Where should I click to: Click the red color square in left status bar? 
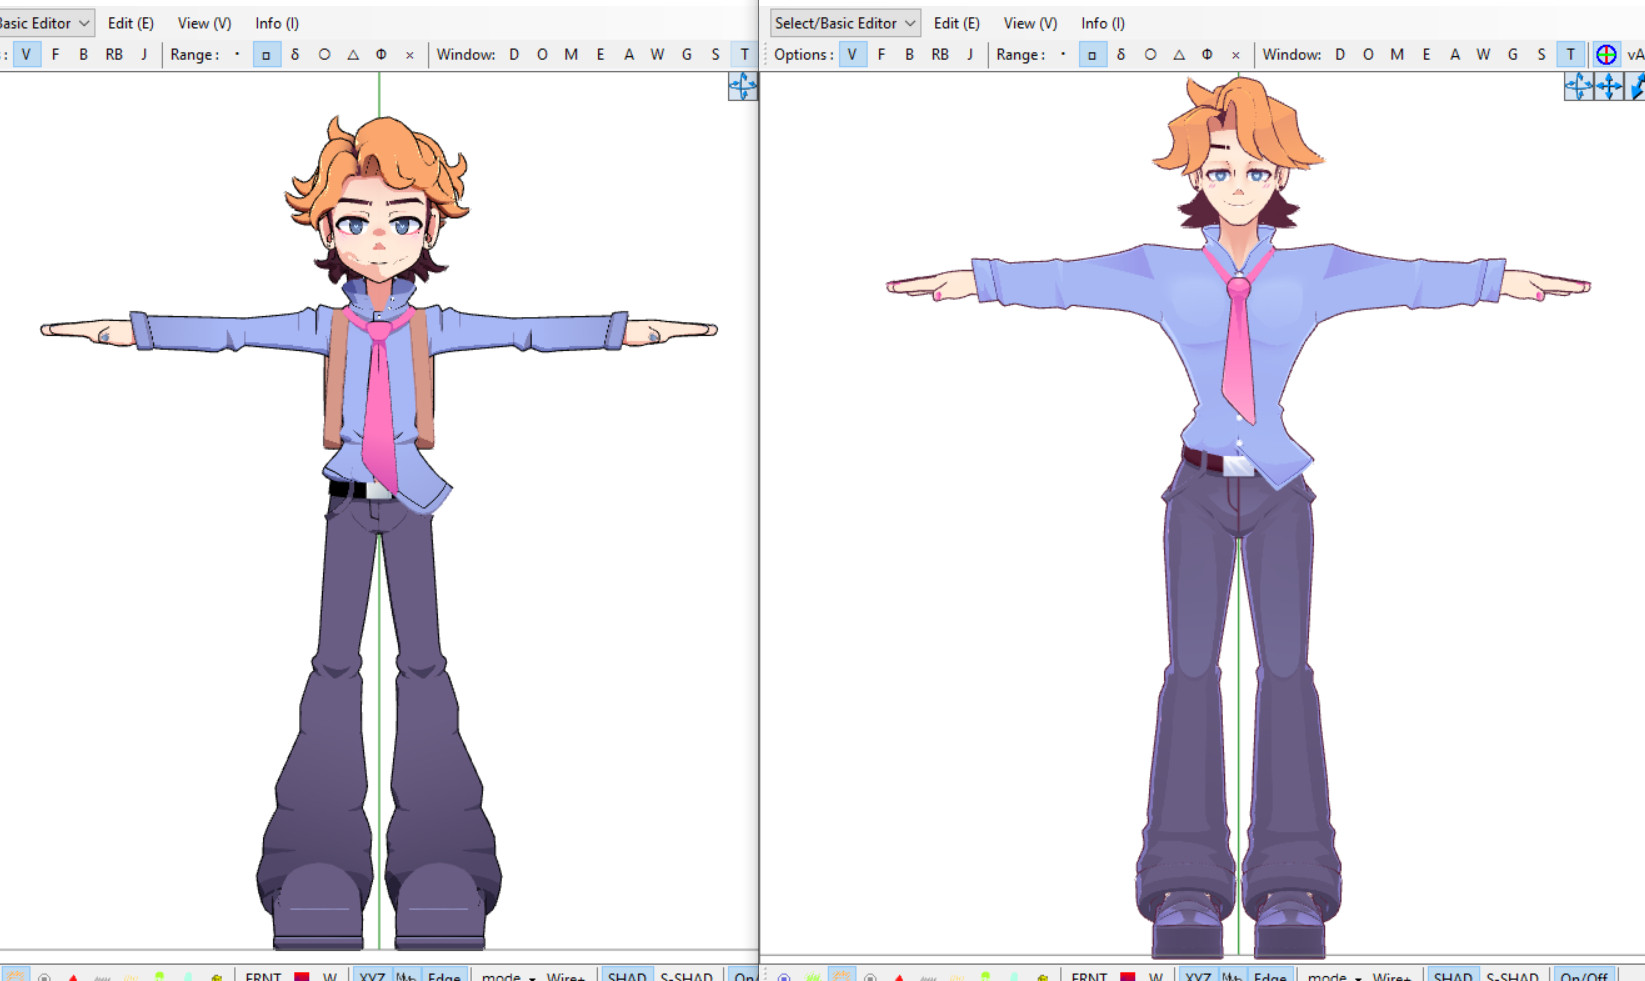(301, 976)
